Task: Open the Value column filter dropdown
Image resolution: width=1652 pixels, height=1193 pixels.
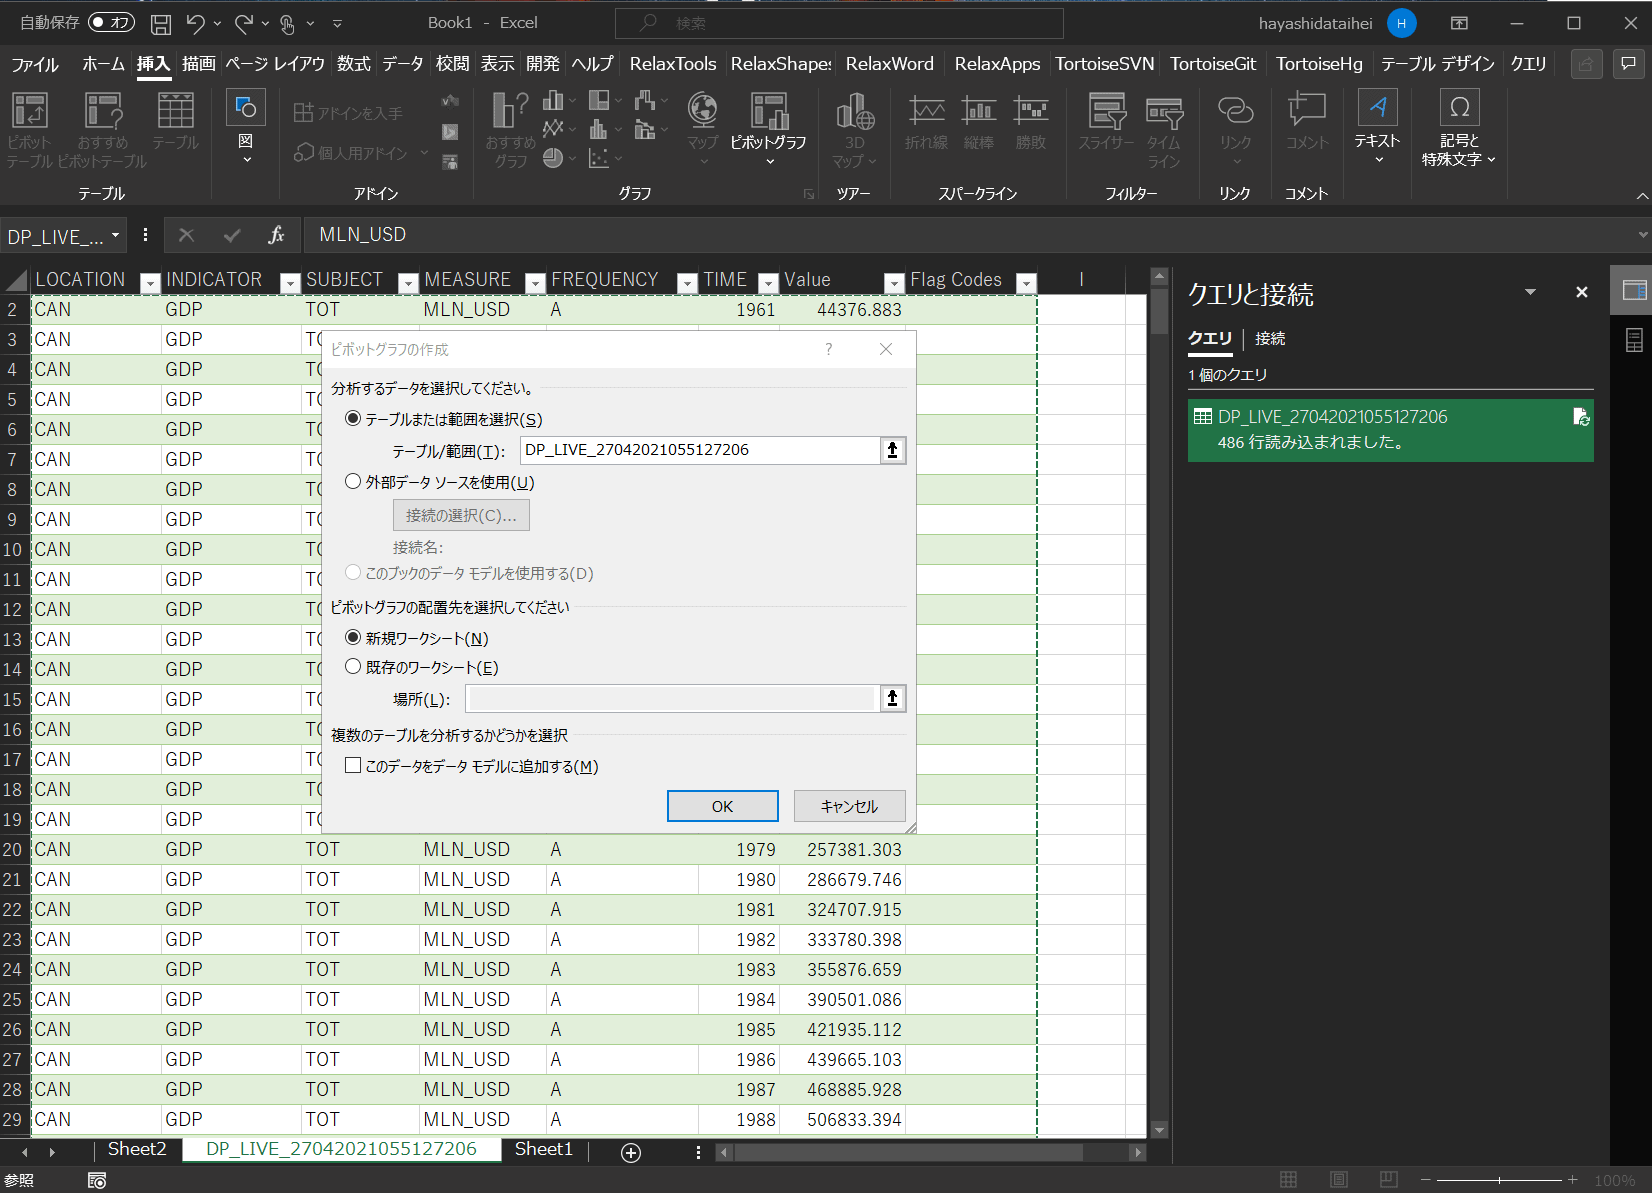Action: tap(894, 283)
